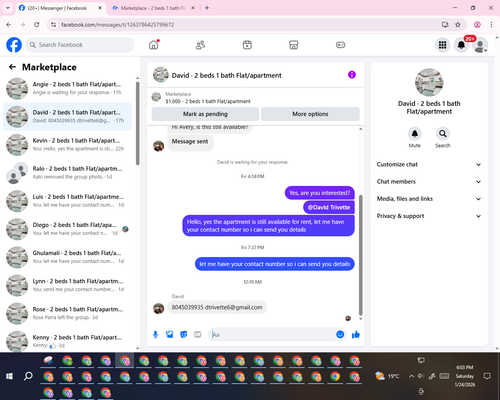Click the @David Trivette mention
This screenshot has width=500, height=400.
coord(329,207)
